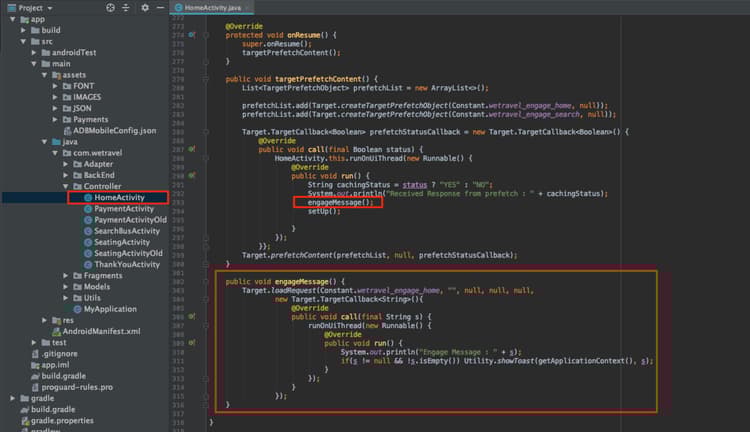Fold targetPrefetchContent method using gutter marker

206,79
